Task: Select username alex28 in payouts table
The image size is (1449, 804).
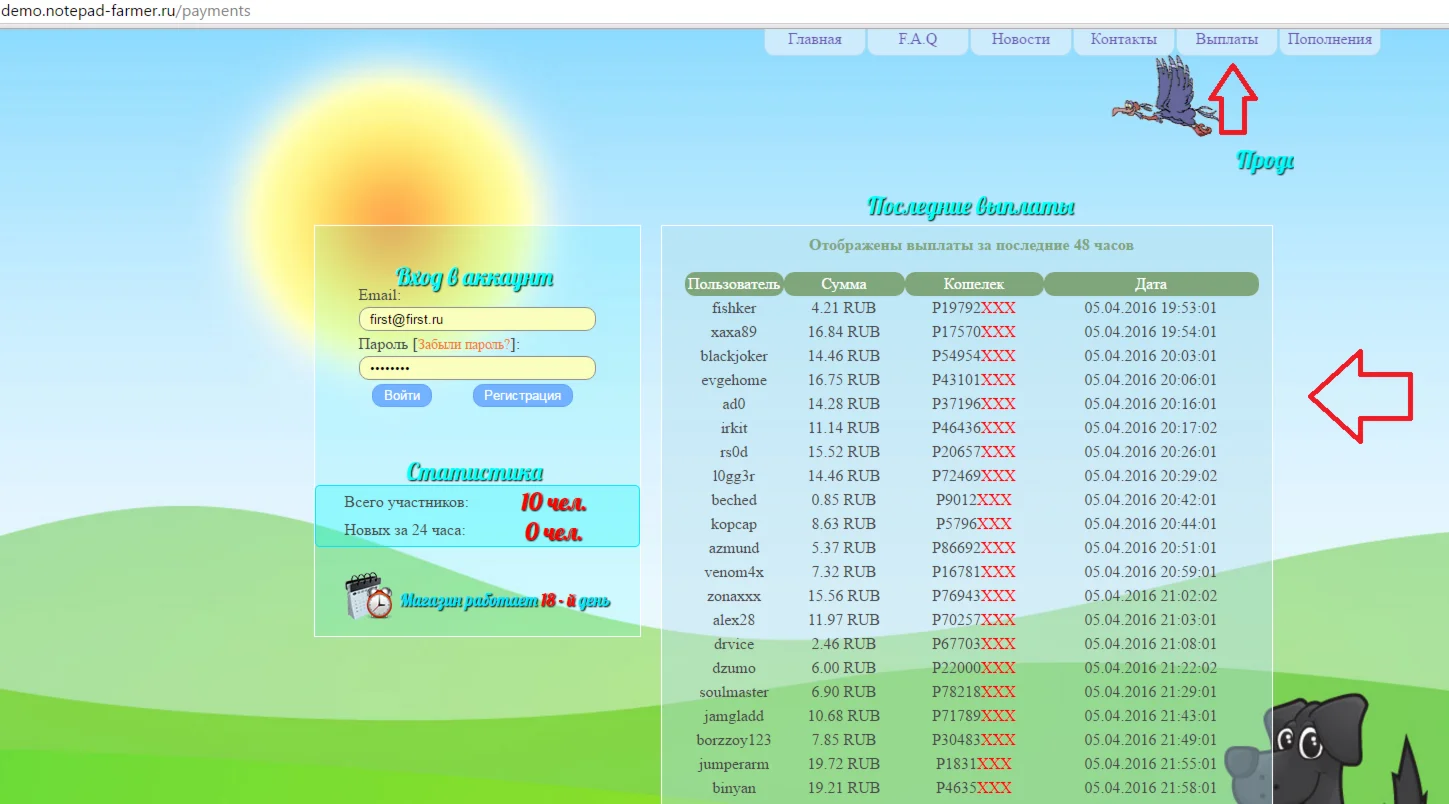Action: pos(734,620)
